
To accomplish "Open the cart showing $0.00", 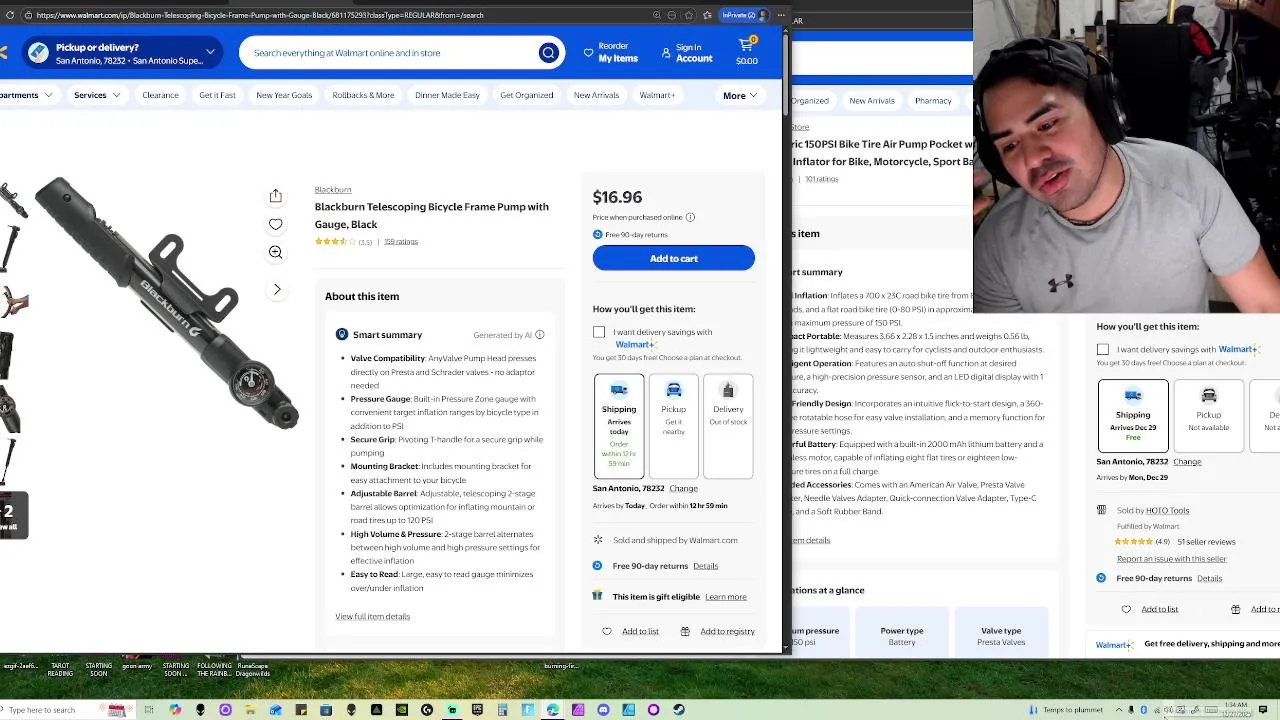I will click(x=747, y=52).
